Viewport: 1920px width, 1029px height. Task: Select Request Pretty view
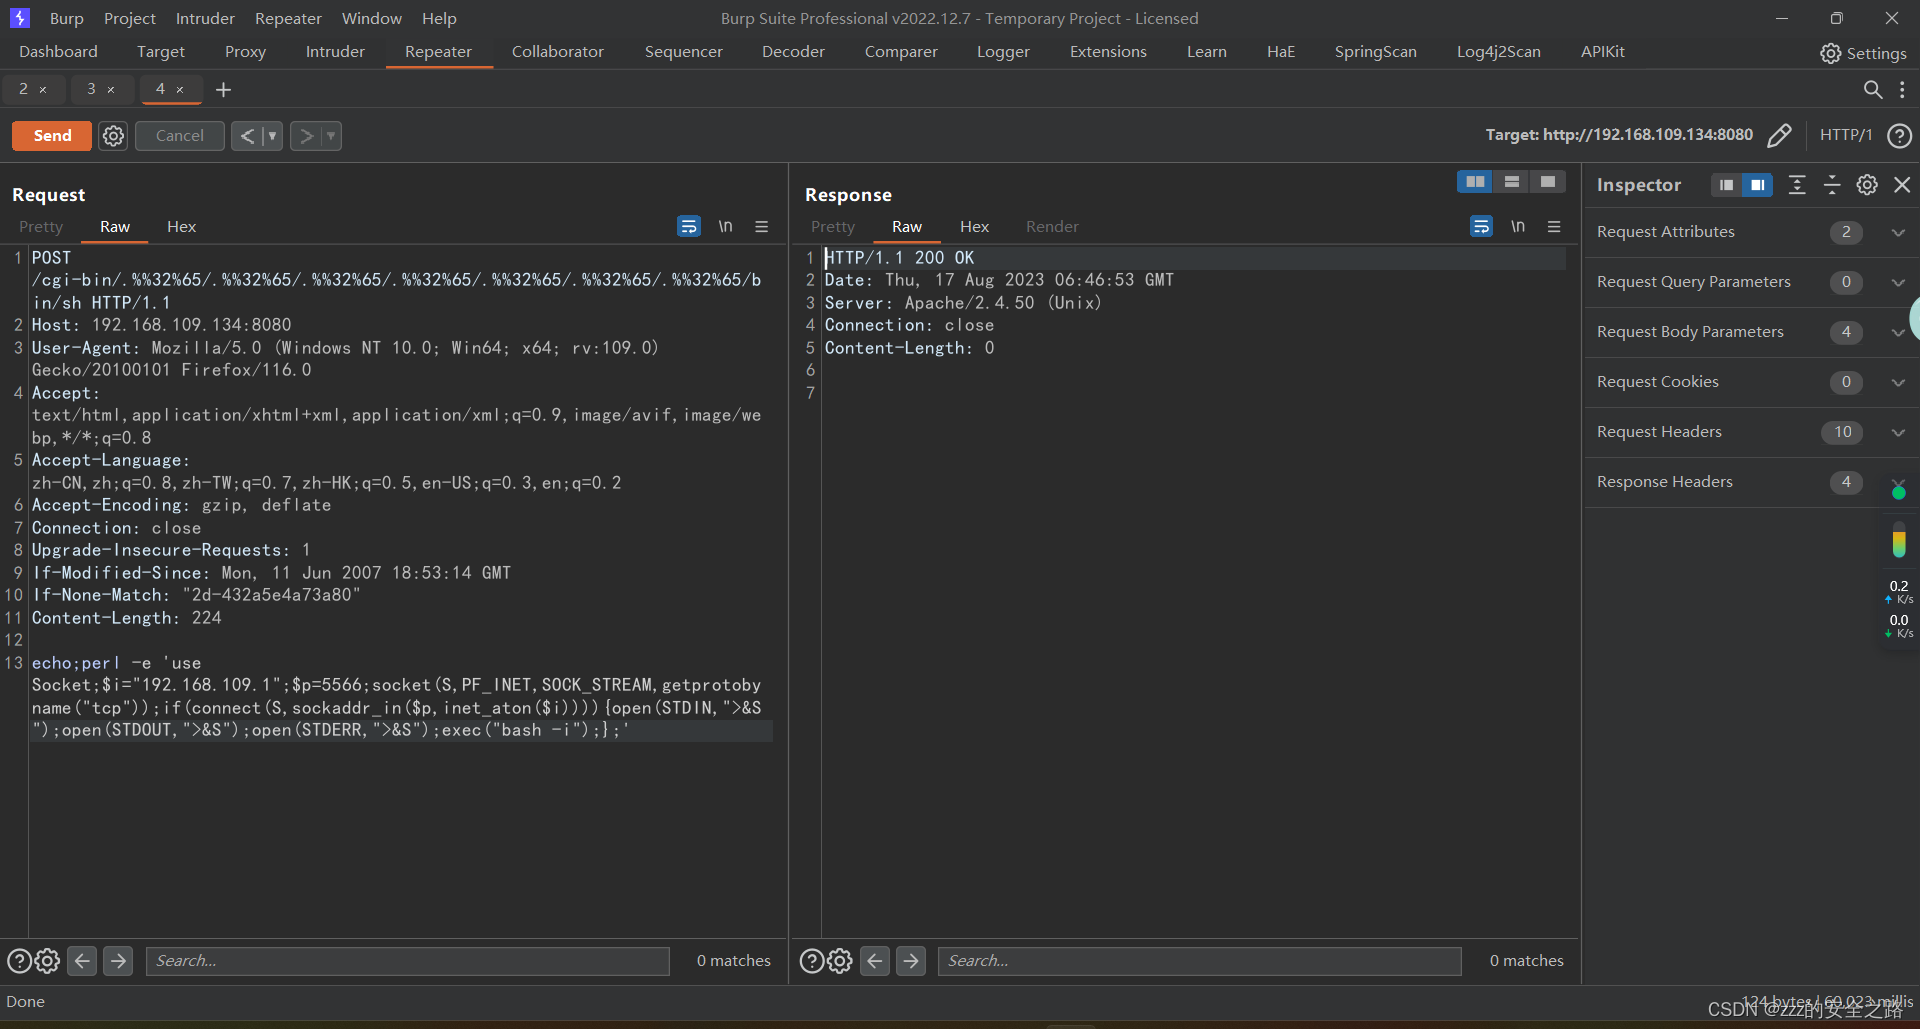[41, 227]
